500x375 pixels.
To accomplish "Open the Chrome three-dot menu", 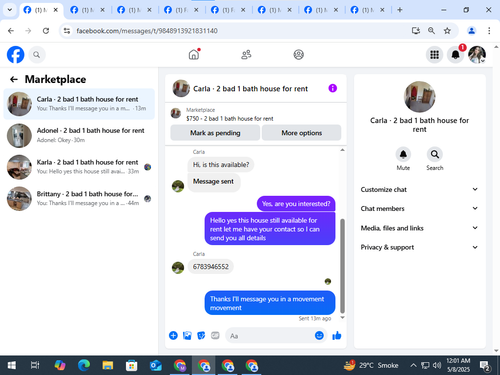I will tap(489, 31).
